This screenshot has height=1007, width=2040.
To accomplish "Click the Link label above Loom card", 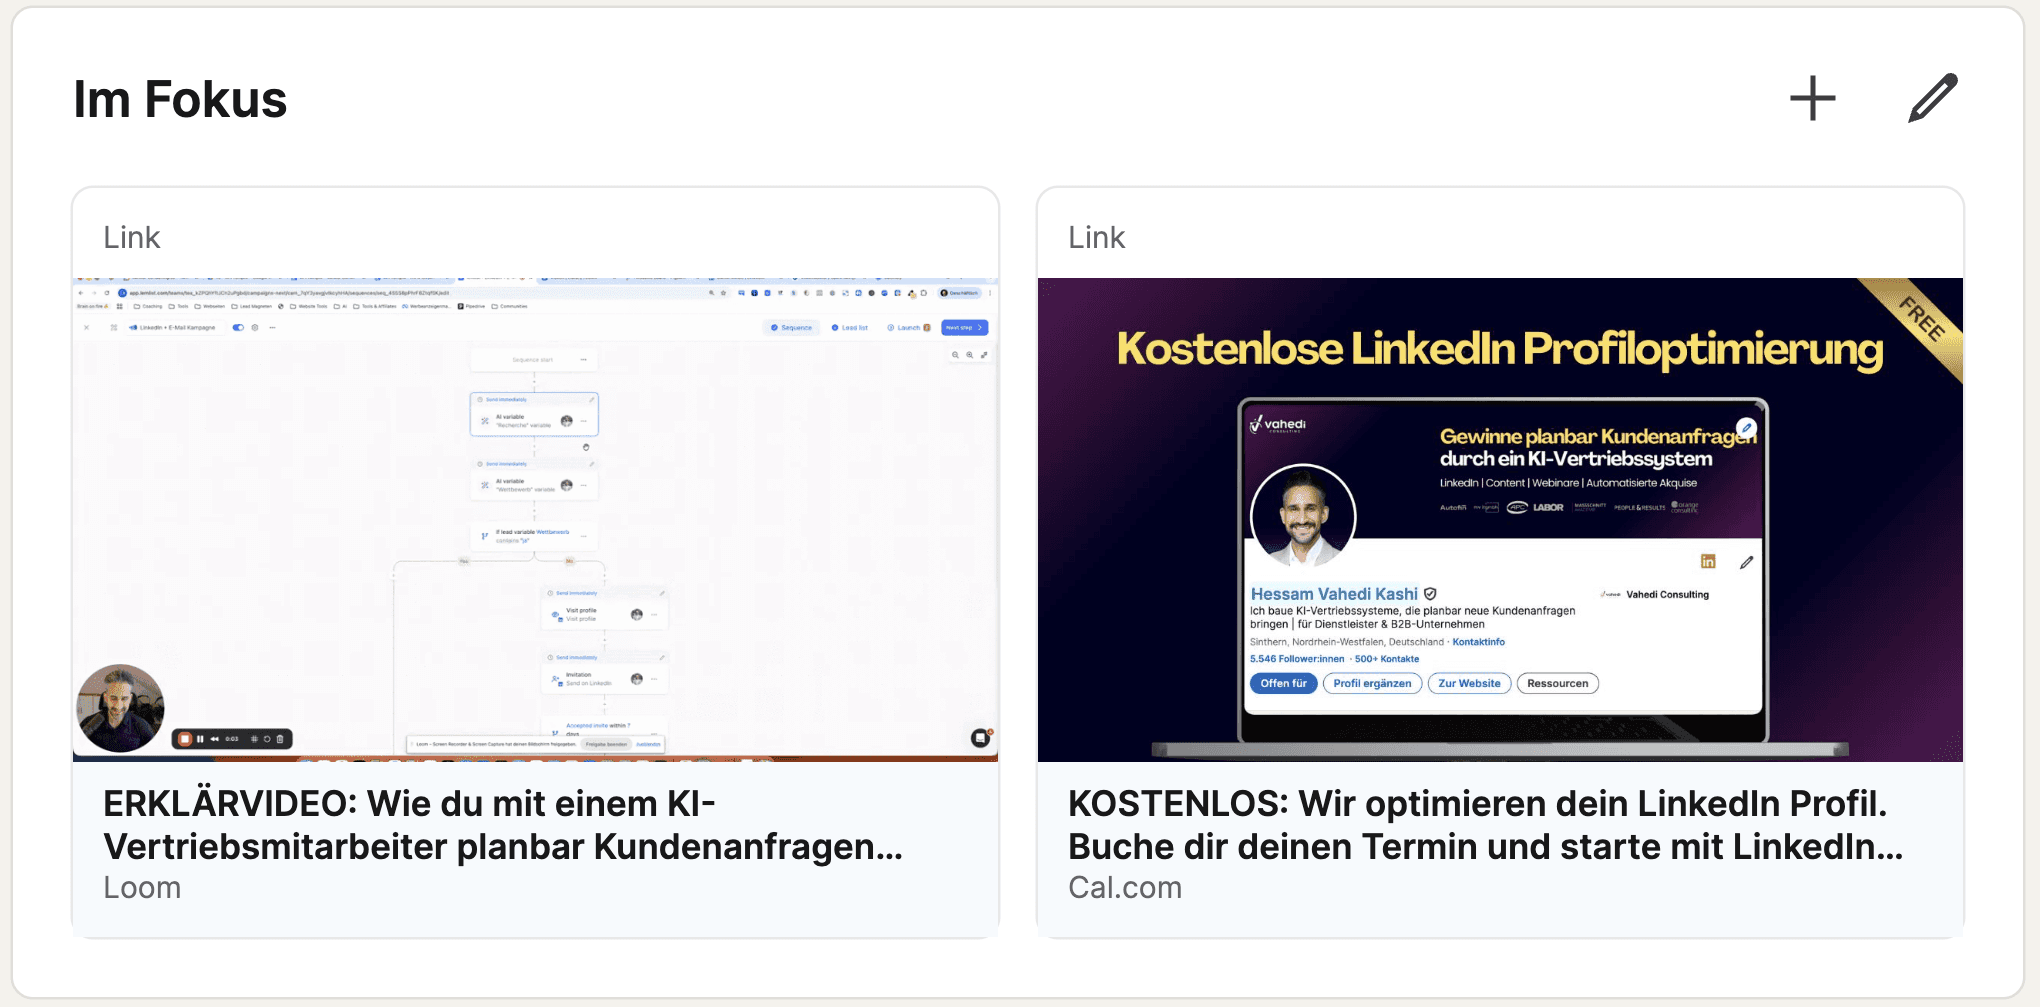I will coord(132,237).
